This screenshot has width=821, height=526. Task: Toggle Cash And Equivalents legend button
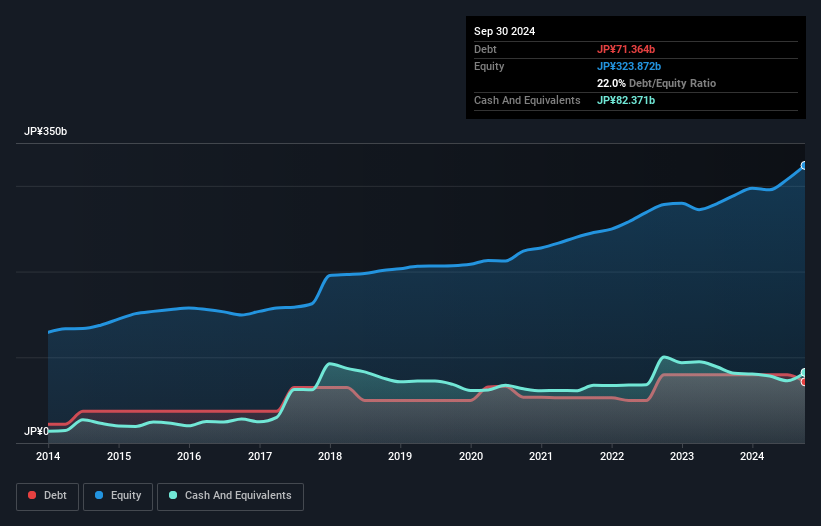[230, 496]
